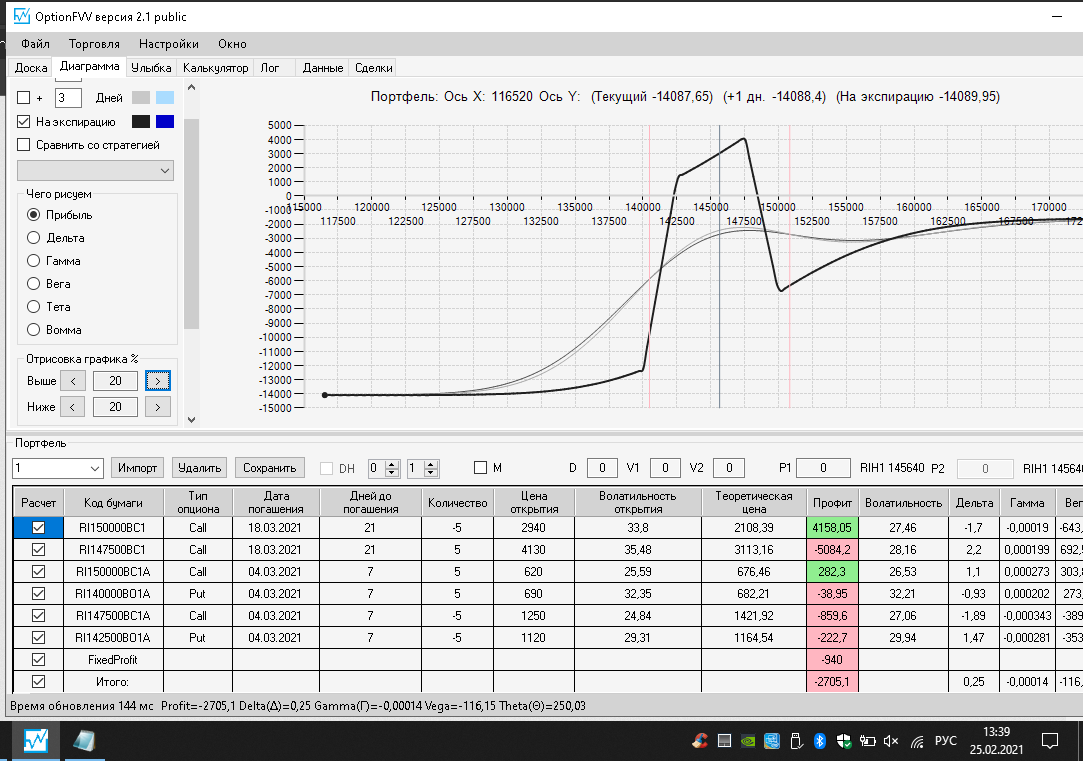Click the Выше decrease arrow button
The width and height of the screenshot is (1083, 761).
point(73,381)
